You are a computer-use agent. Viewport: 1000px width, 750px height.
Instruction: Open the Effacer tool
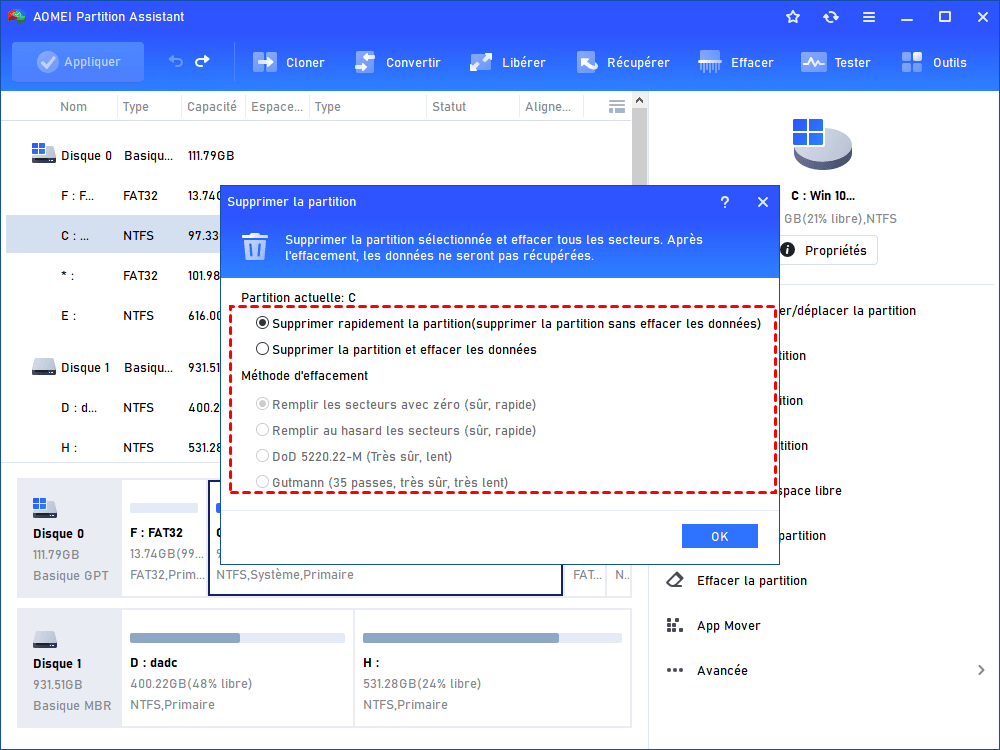(735, 62)
